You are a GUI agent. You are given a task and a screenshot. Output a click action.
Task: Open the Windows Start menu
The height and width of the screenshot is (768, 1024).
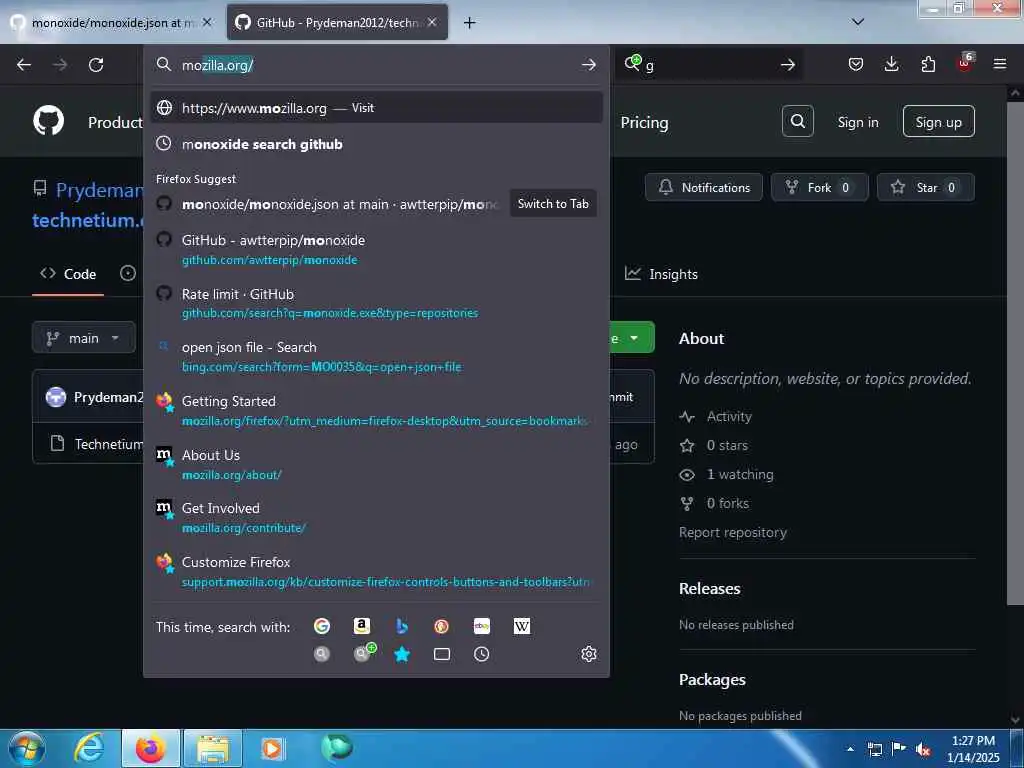coord(27,748)
